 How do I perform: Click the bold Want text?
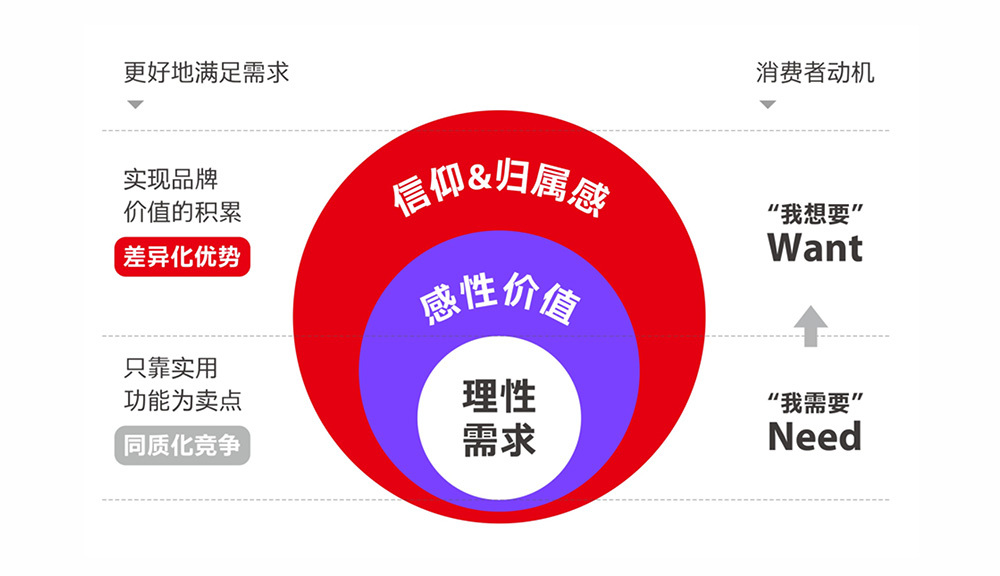tap(815, 248)
